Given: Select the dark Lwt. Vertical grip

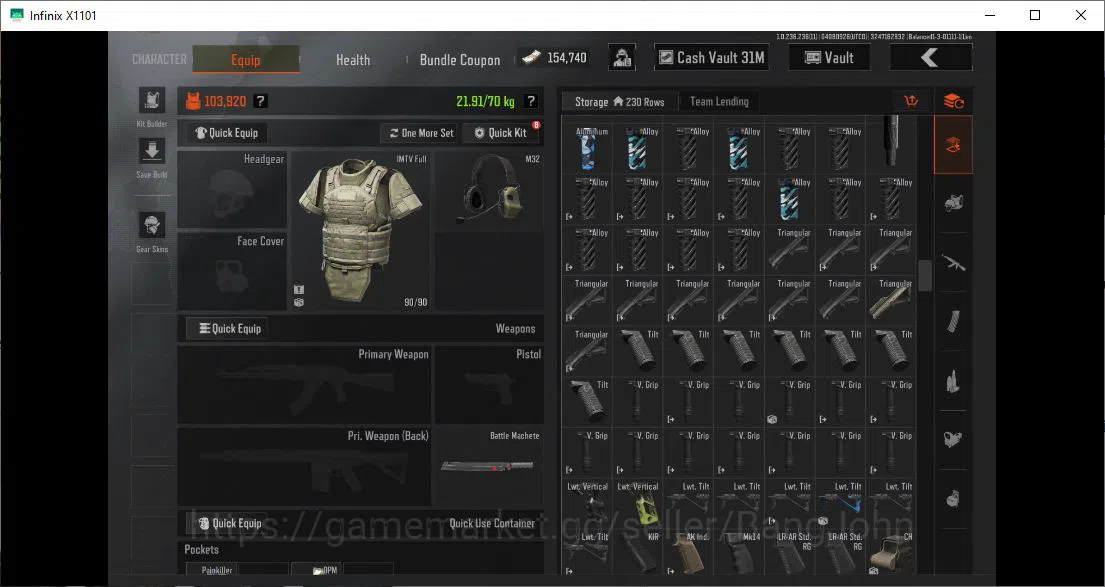Looking at the screenshot, I should 587,504.
